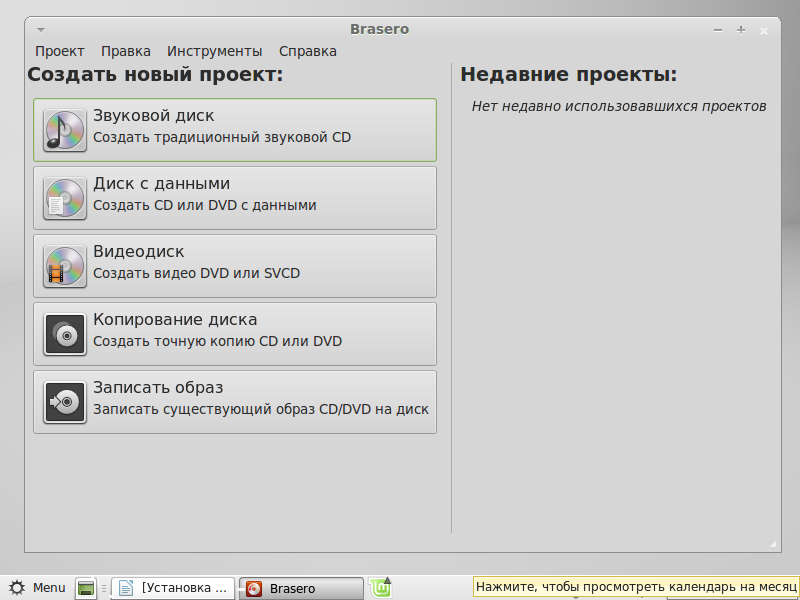Create a Диск с данными project
800x600 pixels.
point(235,198)
